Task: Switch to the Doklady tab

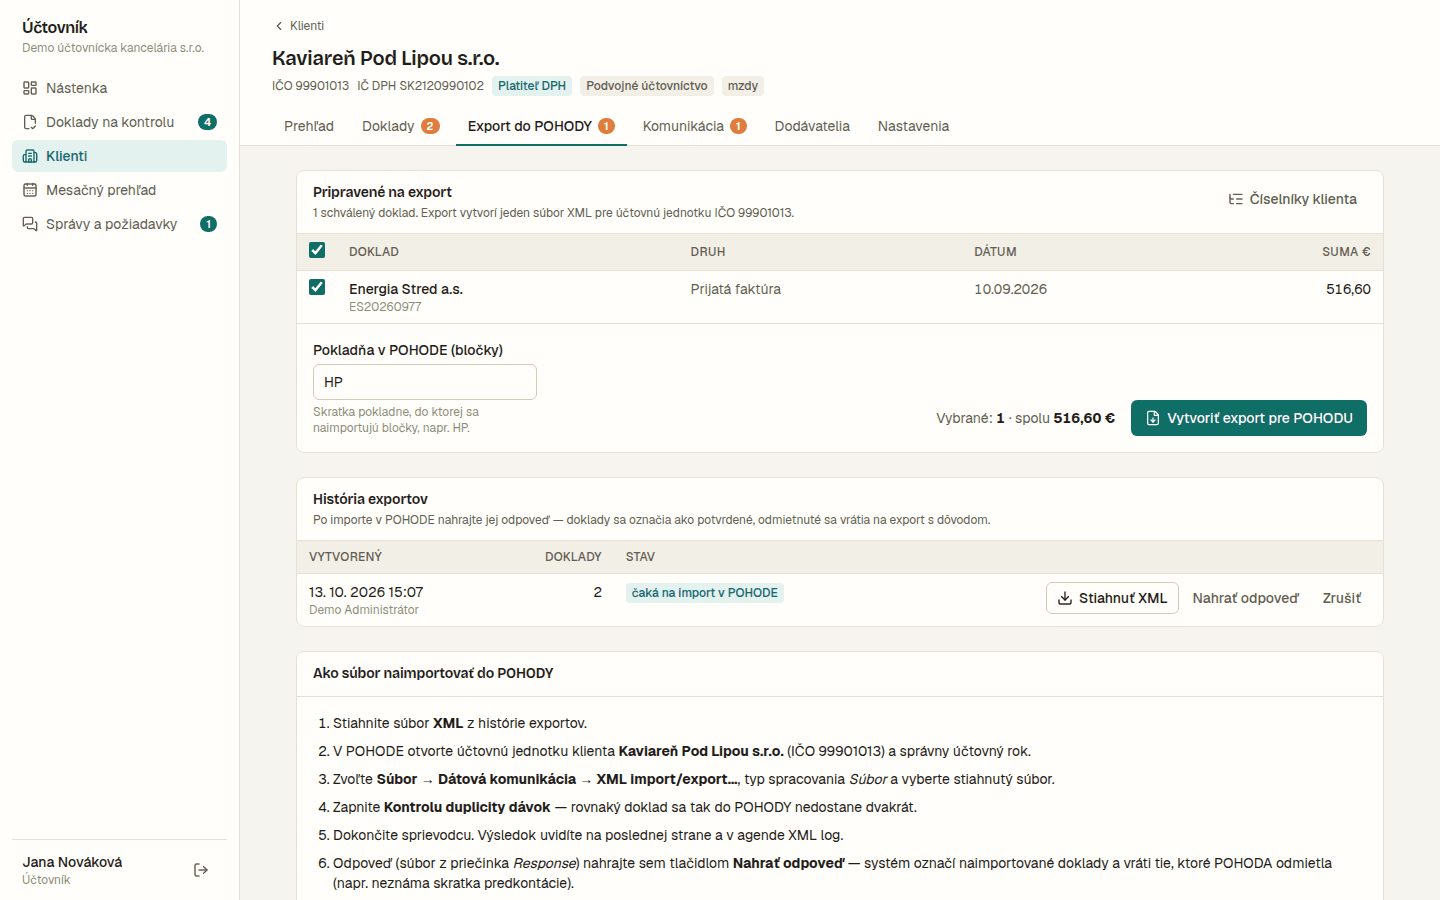Action: pyautogui.click(x=400, y=126)
